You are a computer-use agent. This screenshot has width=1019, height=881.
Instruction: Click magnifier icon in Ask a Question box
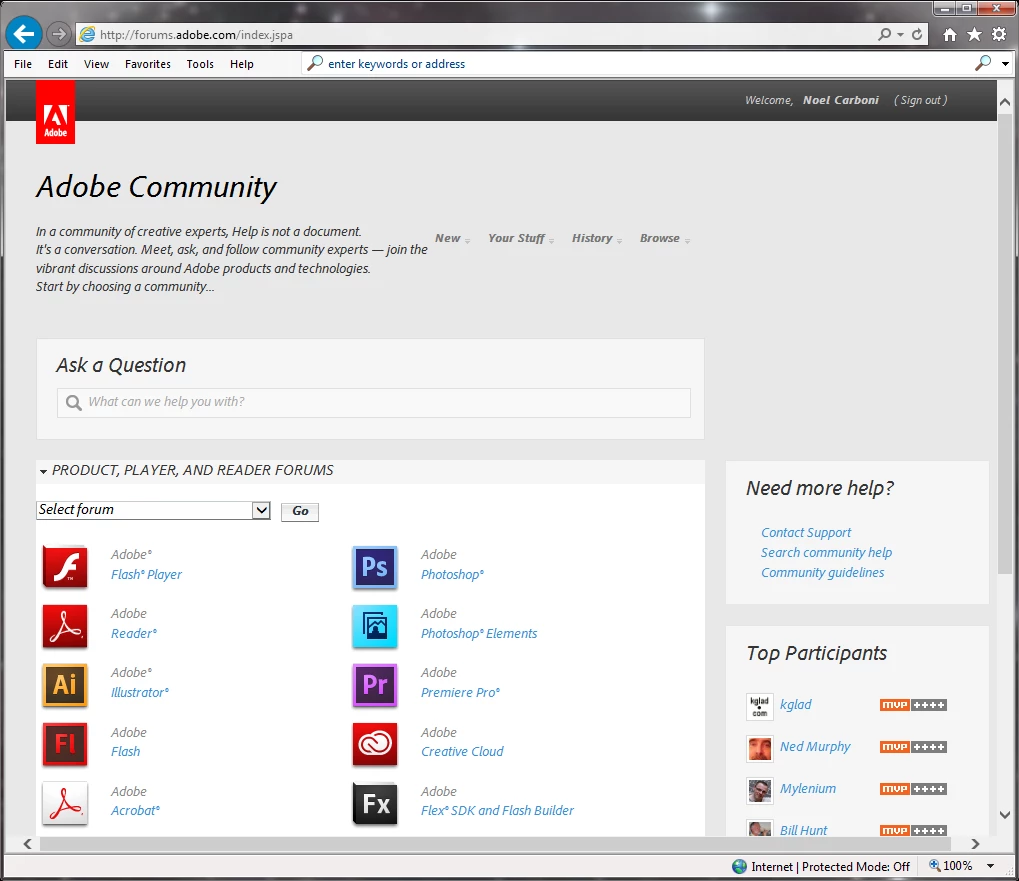pyautogui.click(x=73, y=403)
